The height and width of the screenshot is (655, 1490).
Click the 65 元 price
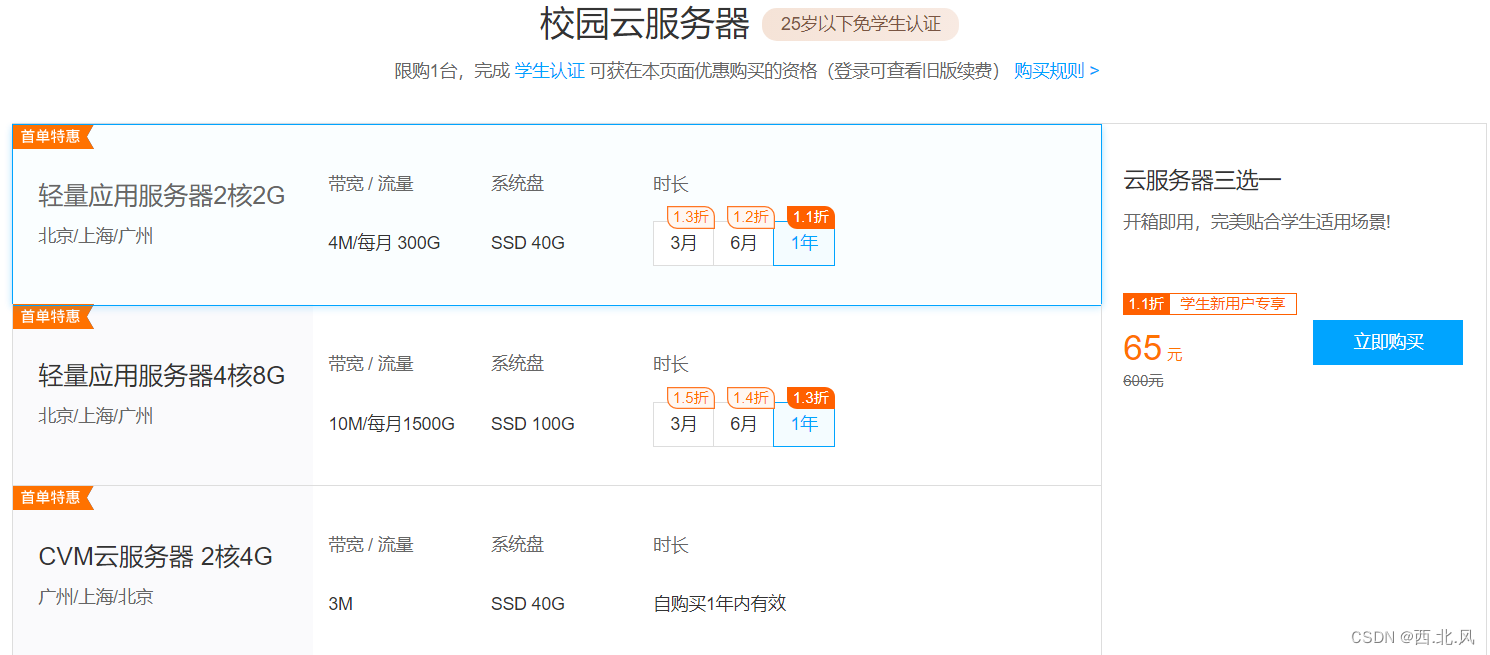[x=1153, y=349]
